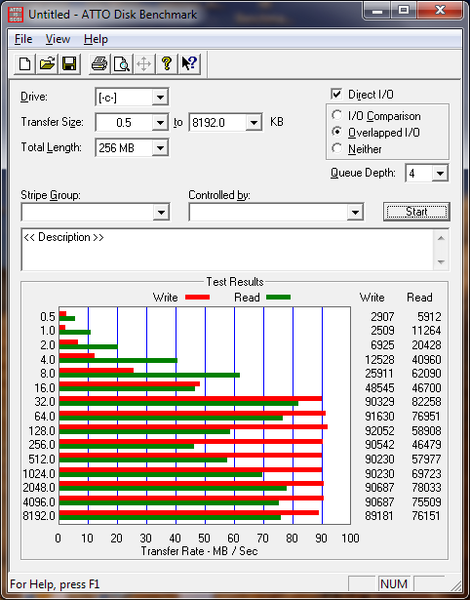Click Transfer Rate - MB / Sec axis label
The image size is (470, 600).
pyautogui.click(x=199, y=551)
